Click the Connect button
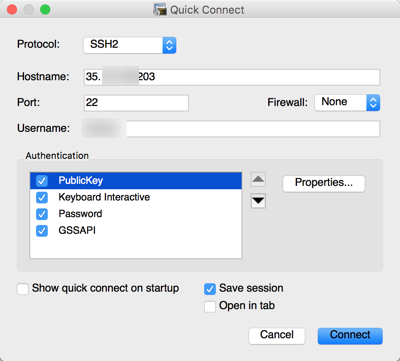Screen dimensions: 400x361 pos(350,336)
